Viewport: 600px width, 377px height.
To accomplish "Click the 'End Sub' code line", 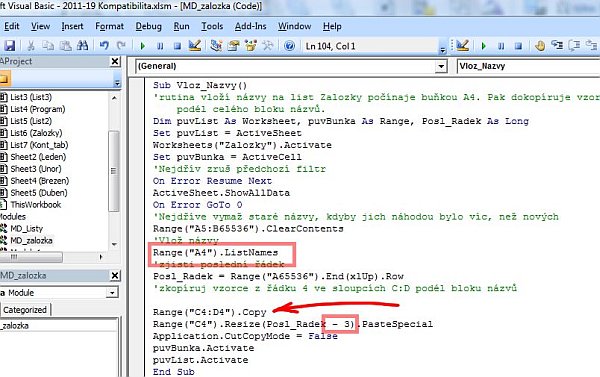I will point(173,372).
